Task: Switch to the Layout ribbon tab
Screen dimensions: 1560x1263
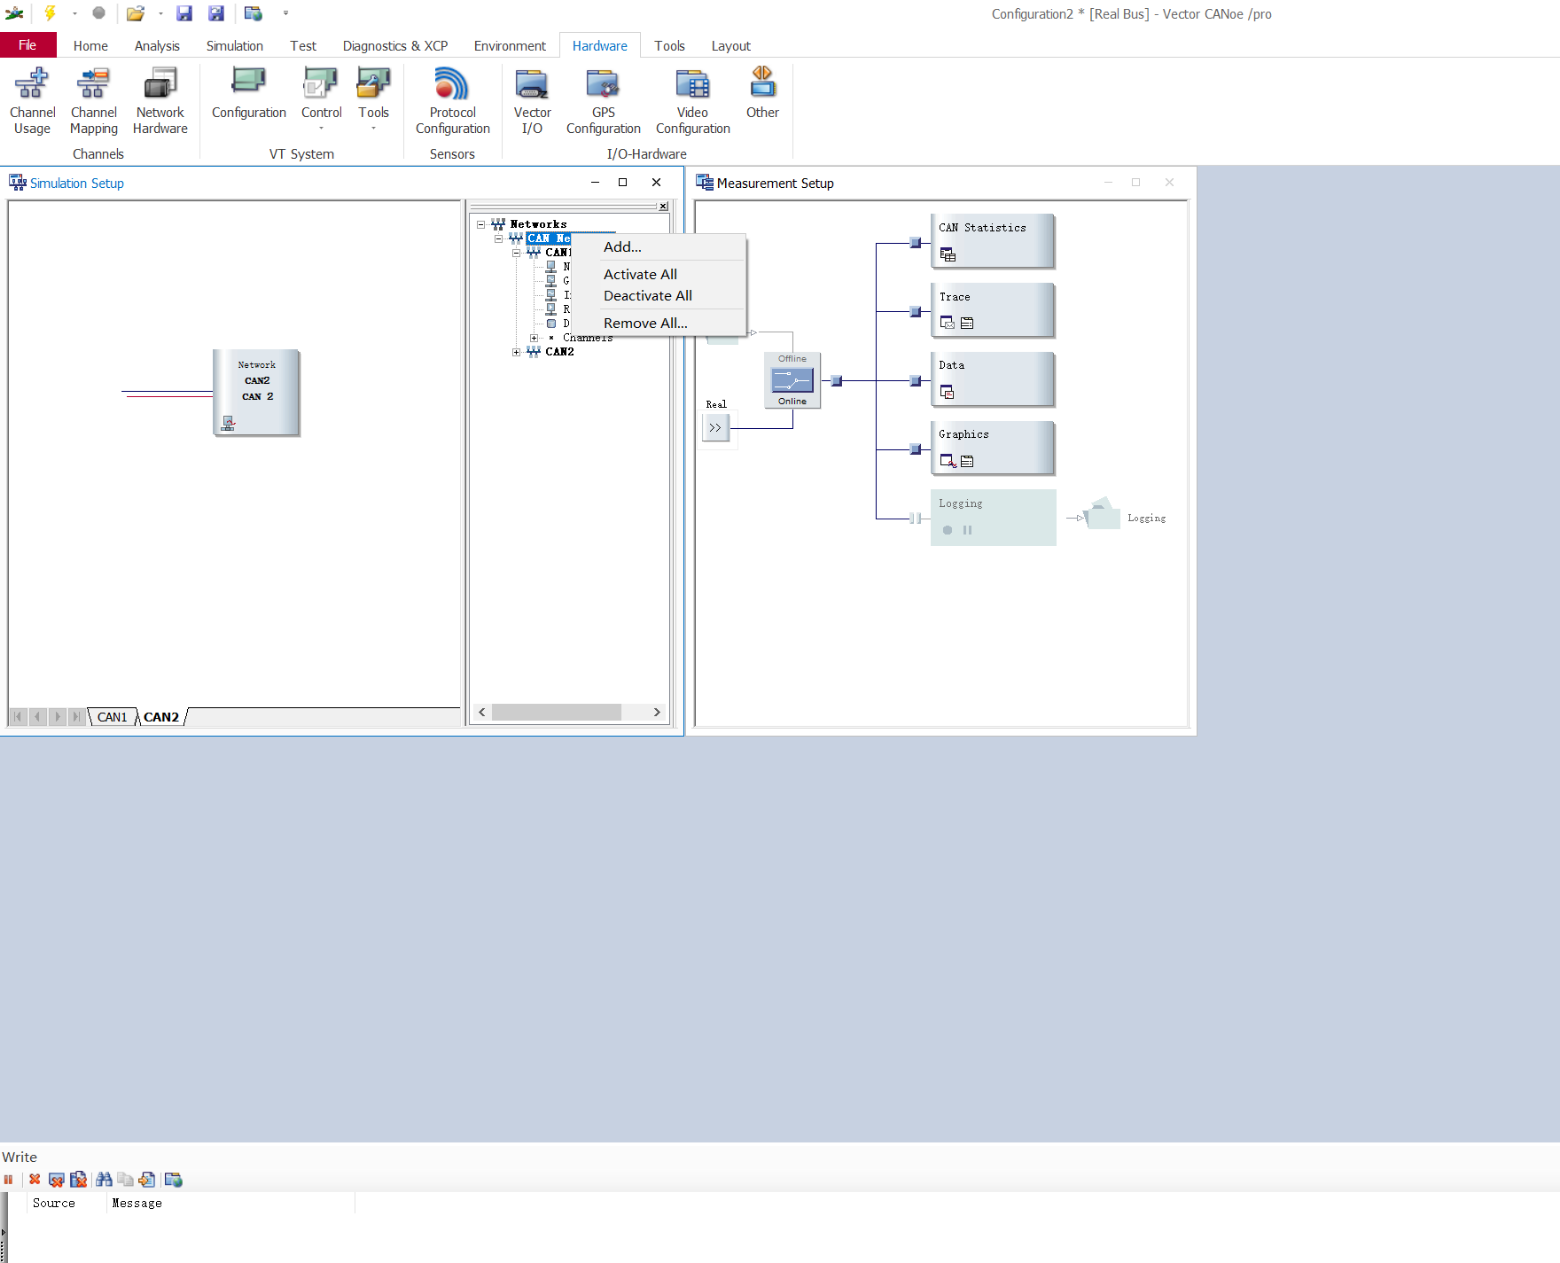Action: pyautogui.click(x=731, y=46)
